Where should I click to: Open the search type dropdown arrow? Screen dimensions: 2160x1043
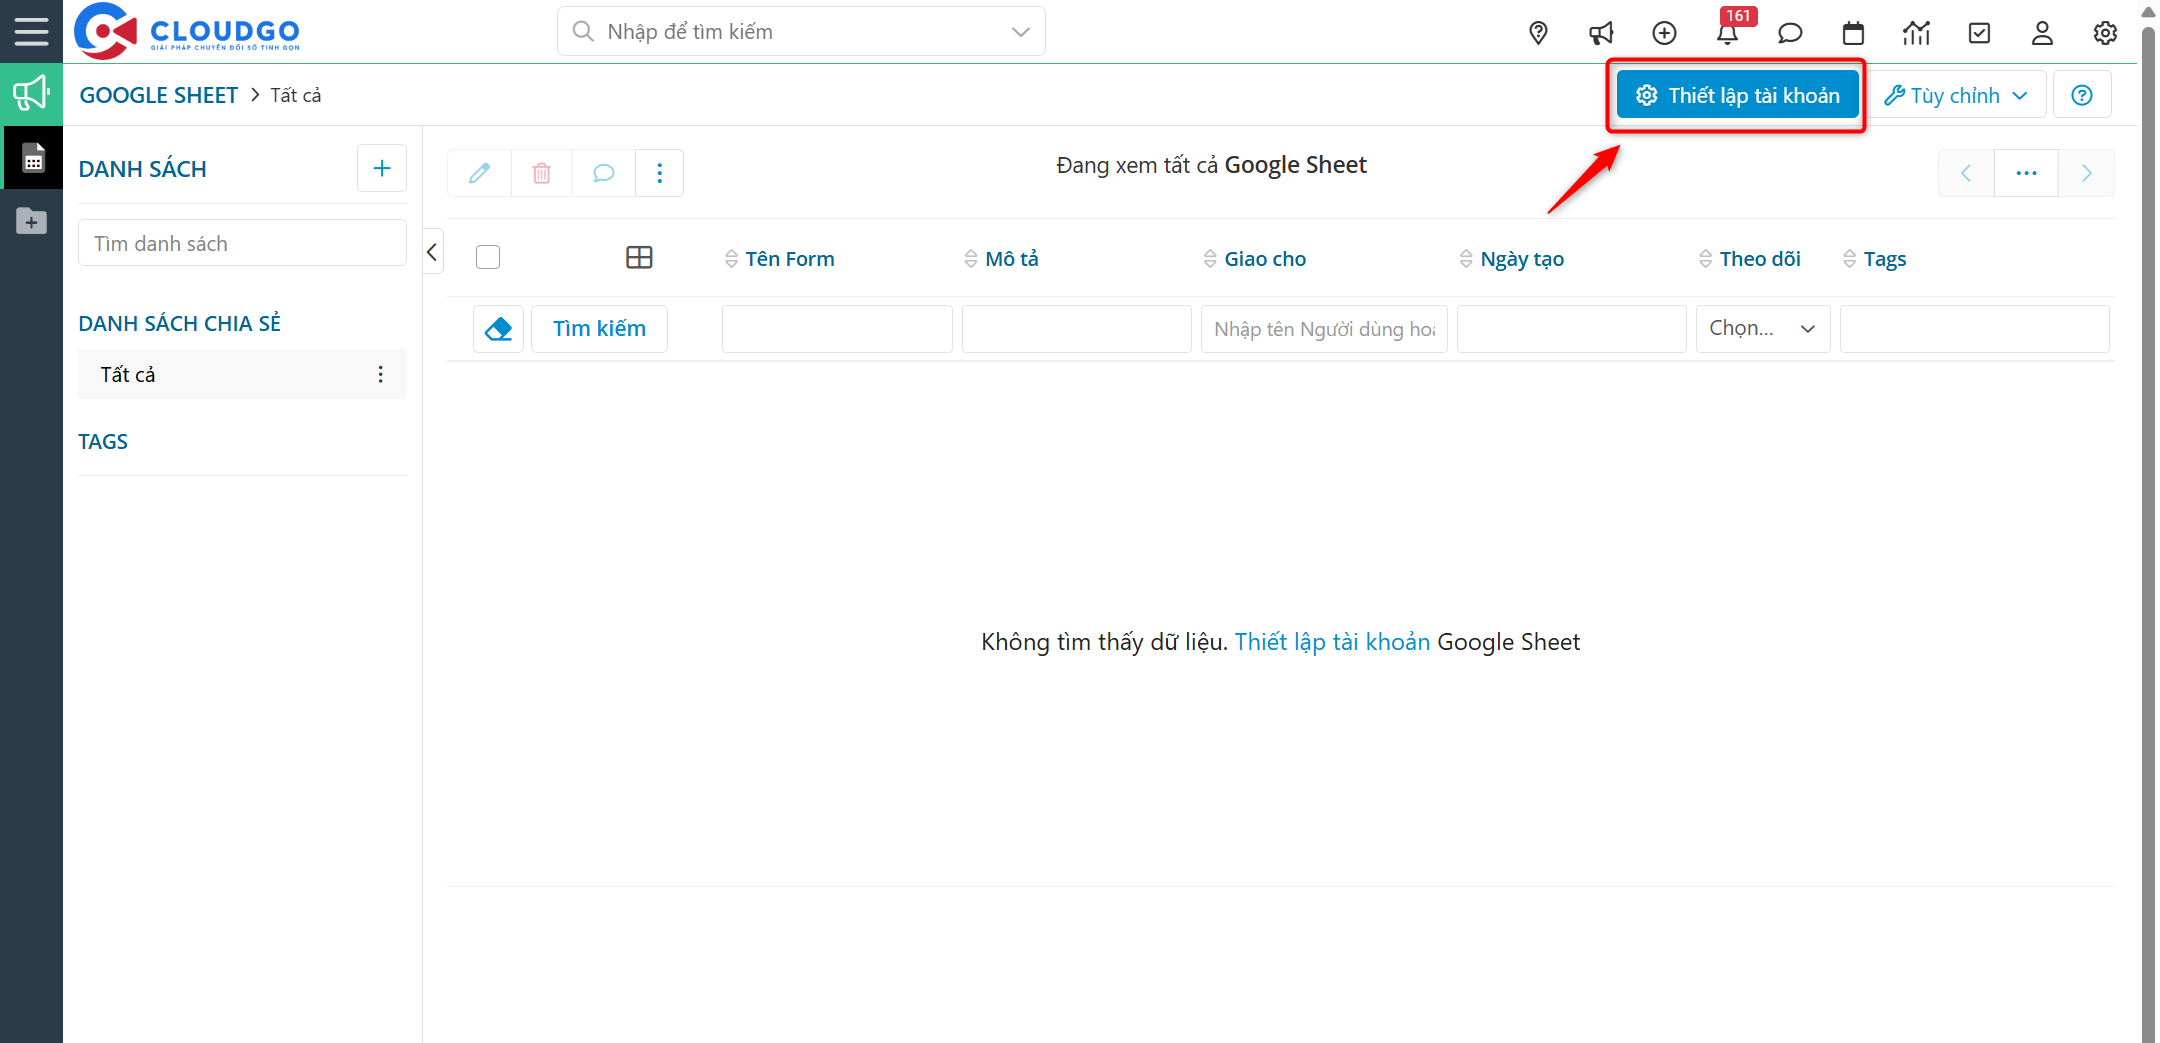(1020, 31)
